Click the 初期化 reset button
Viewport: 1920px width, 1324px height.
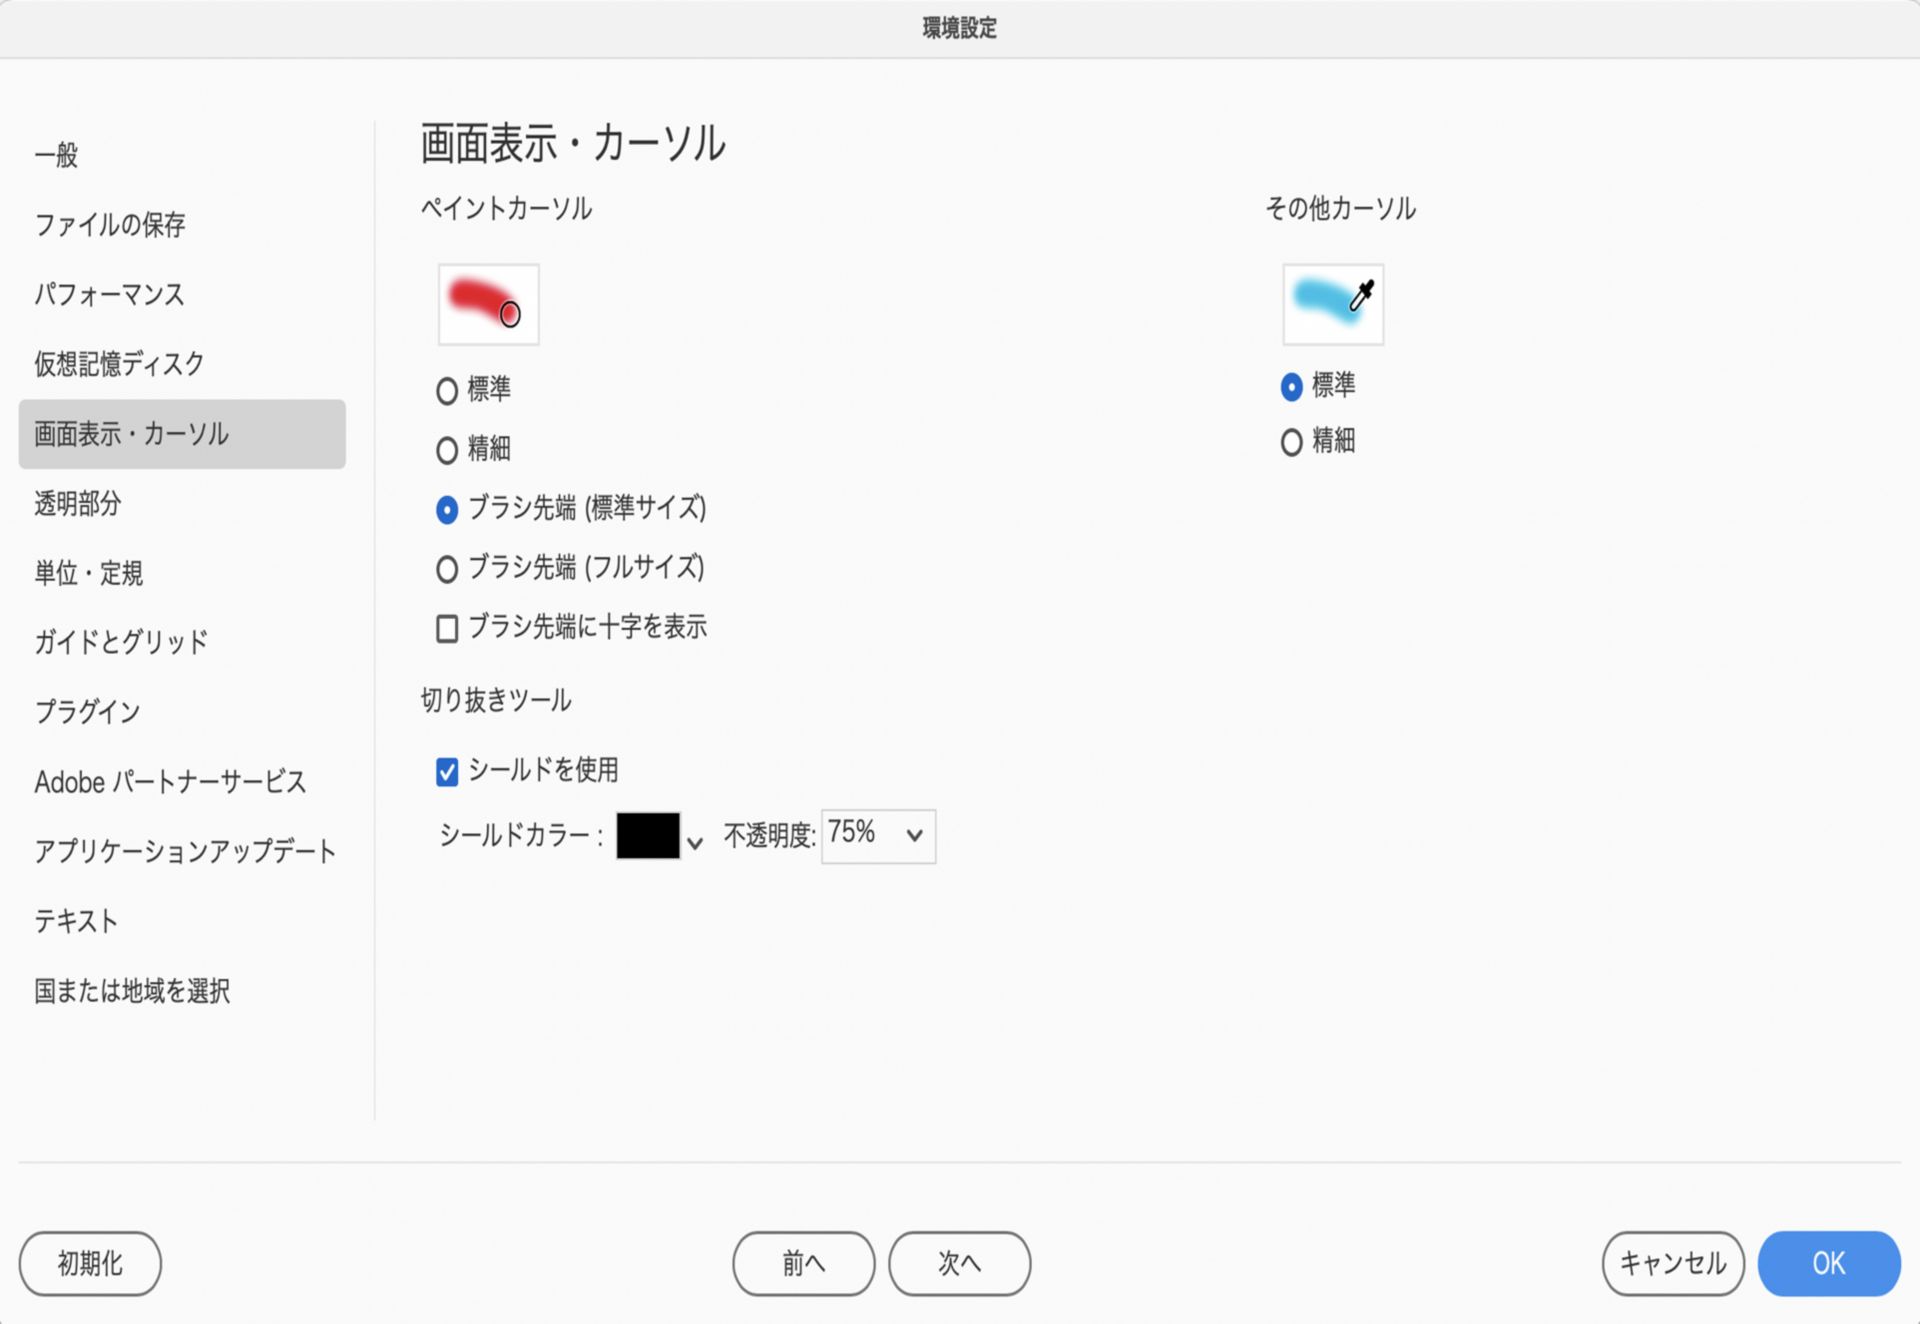[x=90, y=1263]
